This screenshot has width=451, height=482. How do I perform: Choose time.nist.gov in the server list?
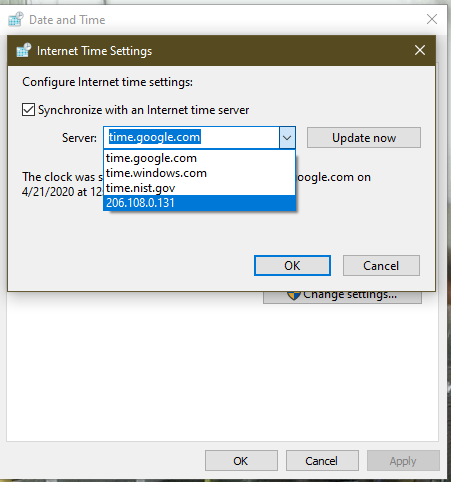199,188
